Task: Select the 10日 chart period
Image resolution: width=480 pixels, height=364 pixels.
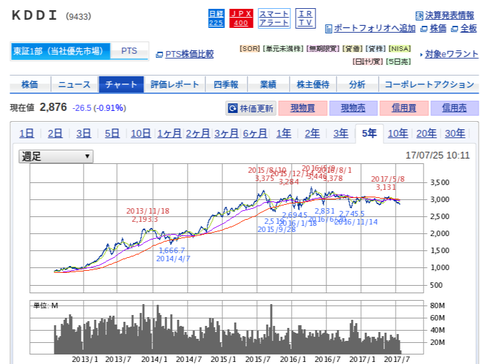Action: coord(141,134)
